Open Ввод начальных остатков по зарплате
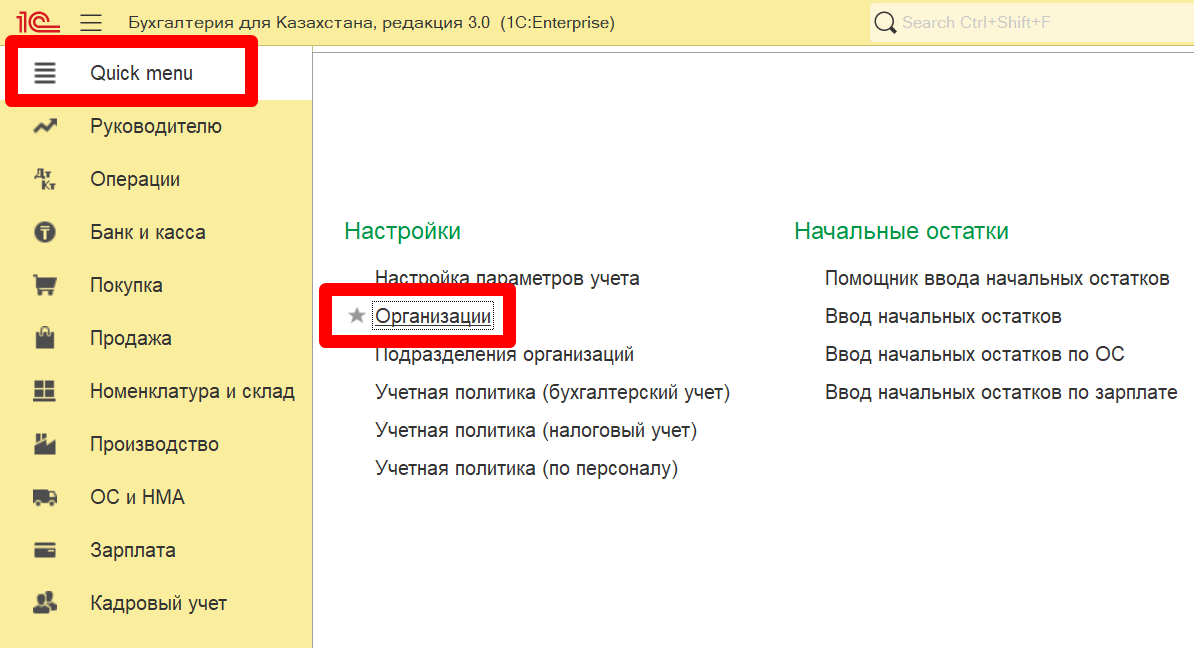Screen dimensions: 1194x648 1001,392
